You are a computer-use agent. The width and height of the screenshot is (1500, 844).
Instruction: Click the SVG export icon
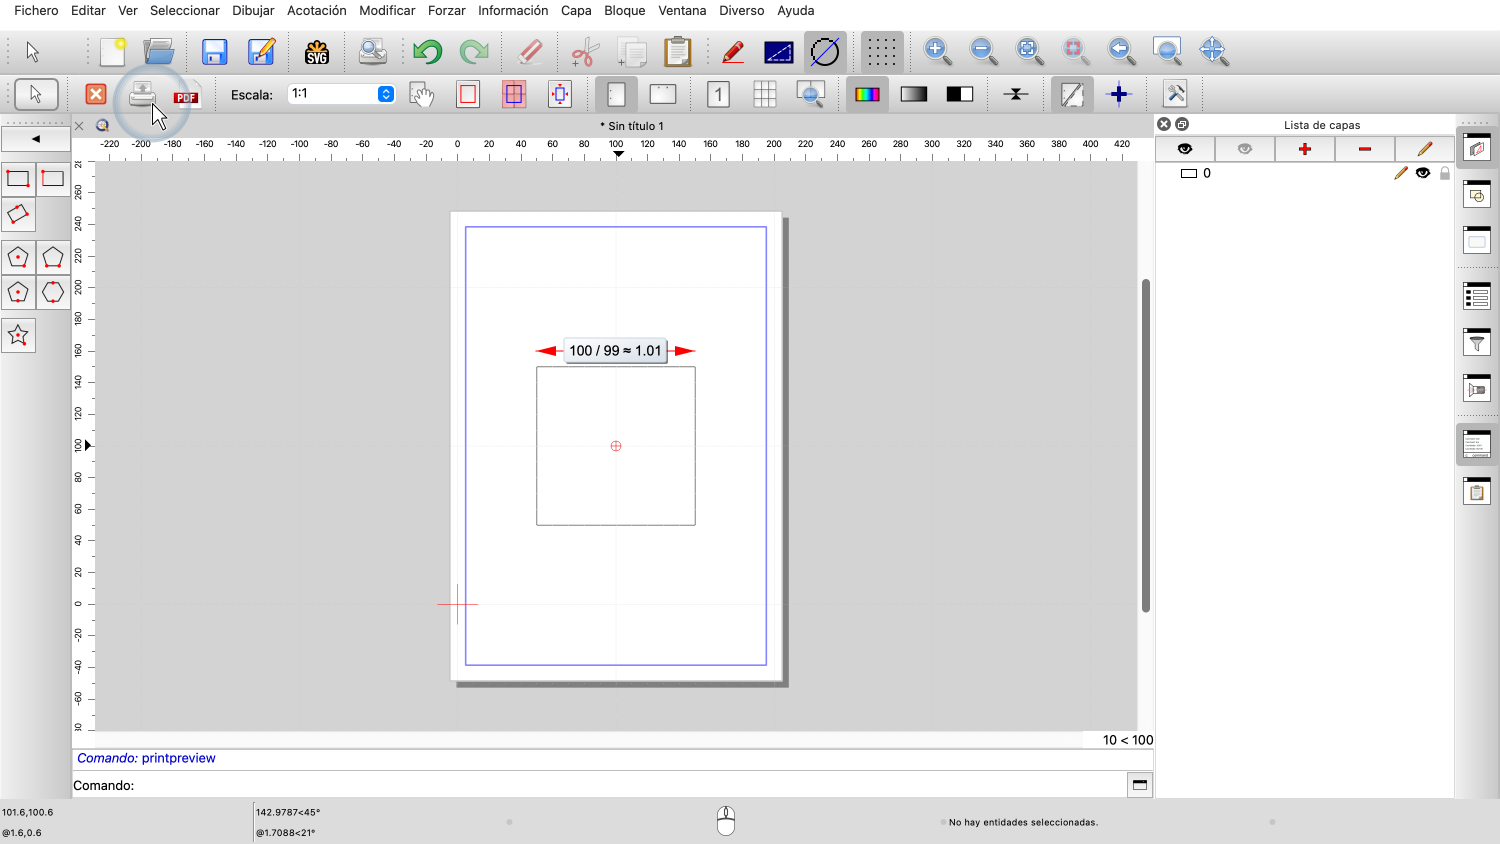tap(317, 52)
